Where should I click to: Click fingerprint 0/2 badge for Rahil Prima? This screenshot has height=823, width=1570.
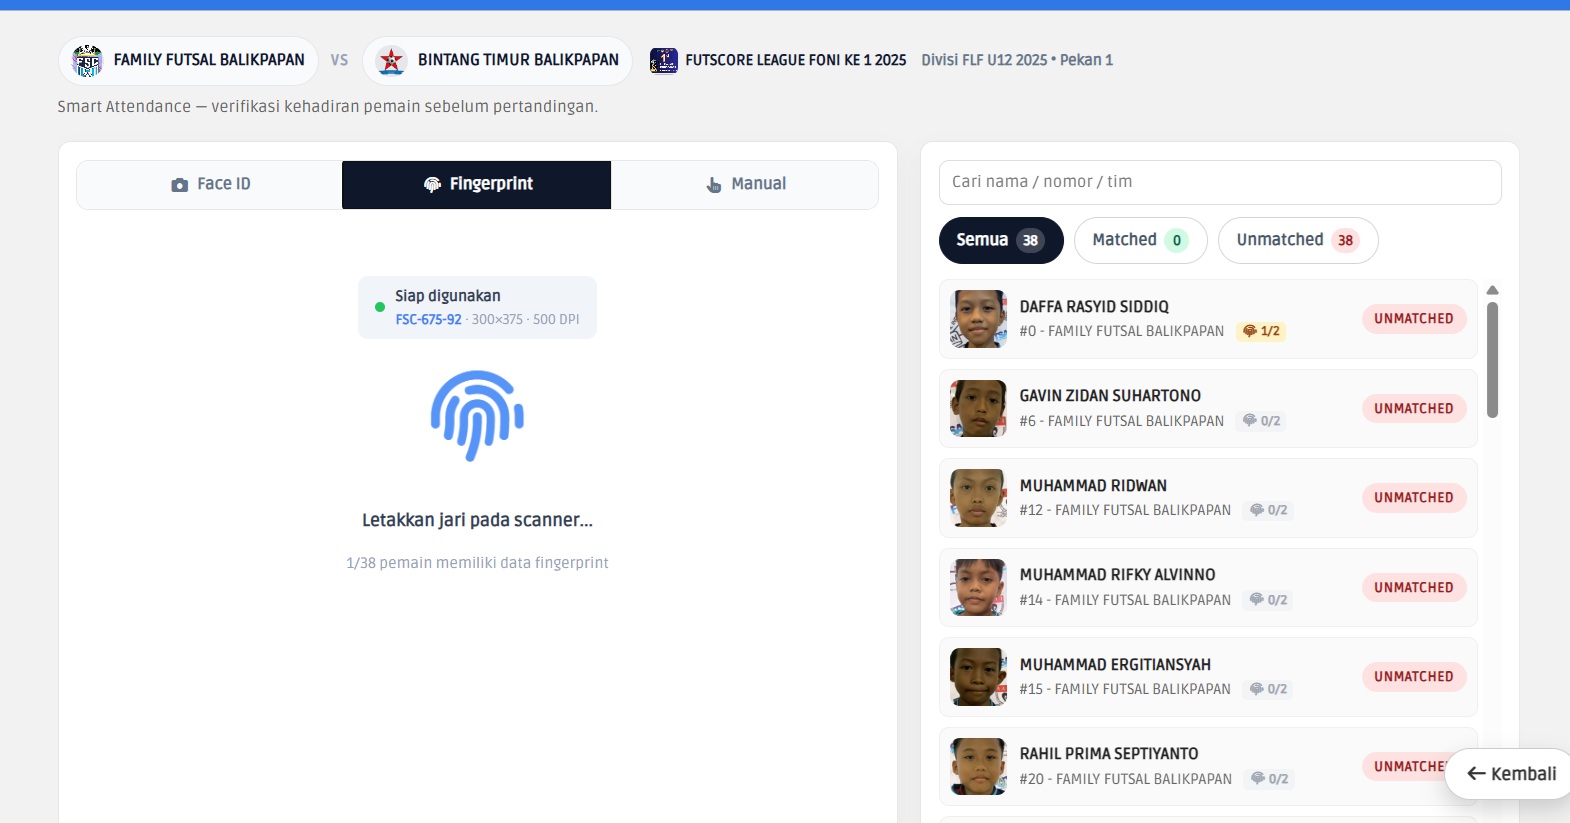(1269, 779)
